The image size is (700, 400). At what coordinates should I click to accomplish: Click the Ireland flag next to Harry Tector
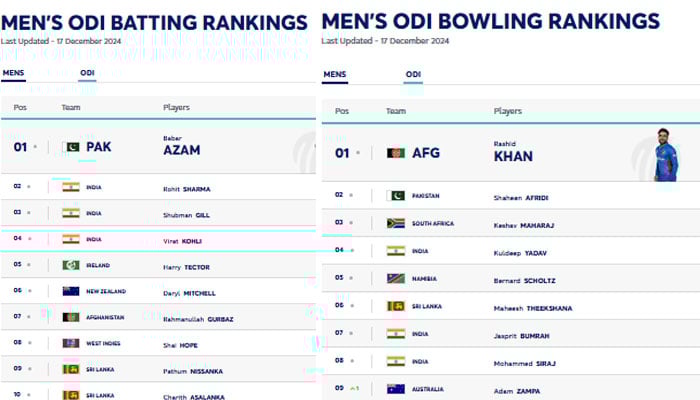(70, 265)
